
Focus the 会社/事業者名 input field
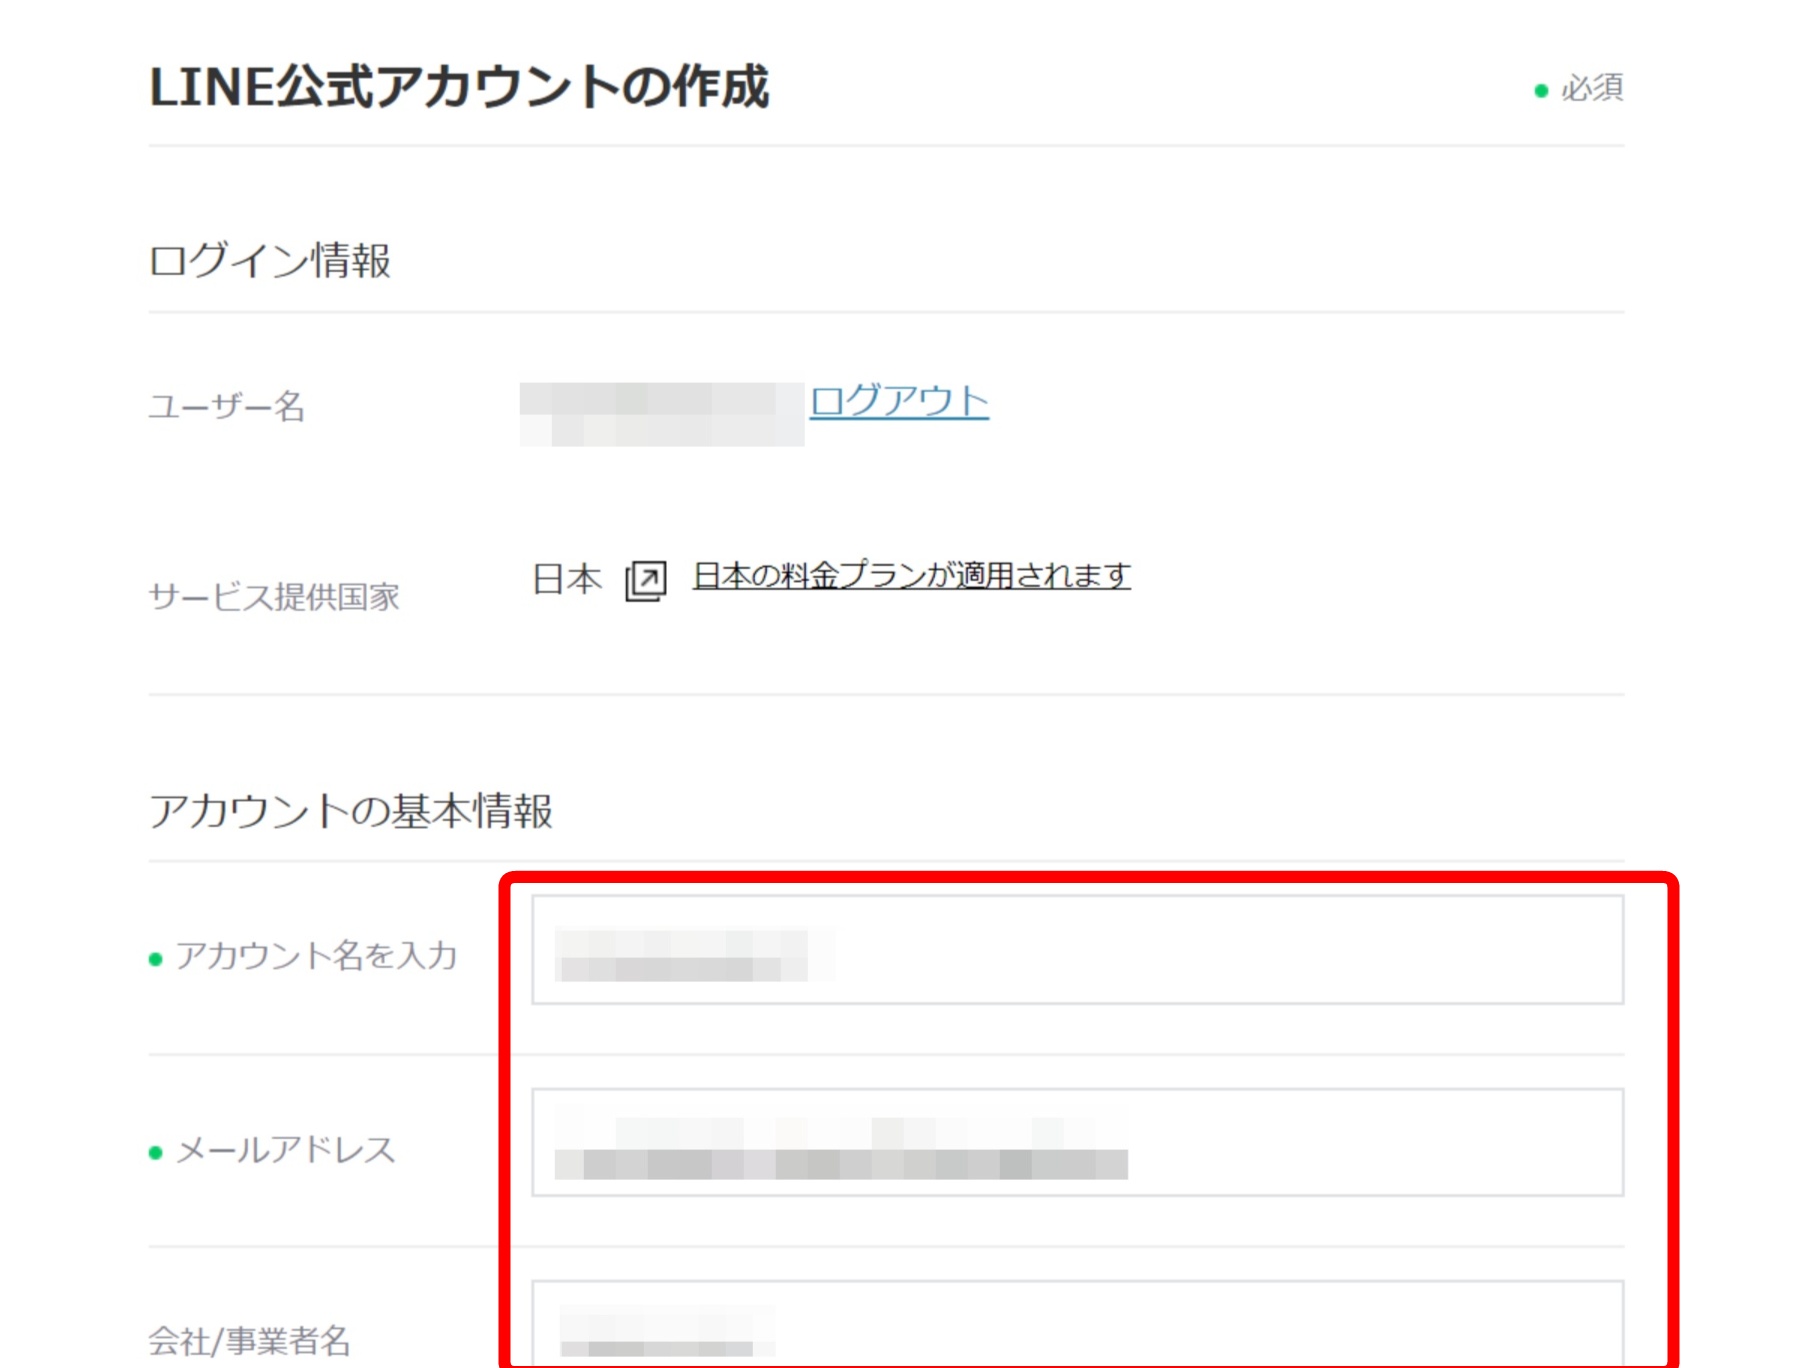click(1077, 1324)
